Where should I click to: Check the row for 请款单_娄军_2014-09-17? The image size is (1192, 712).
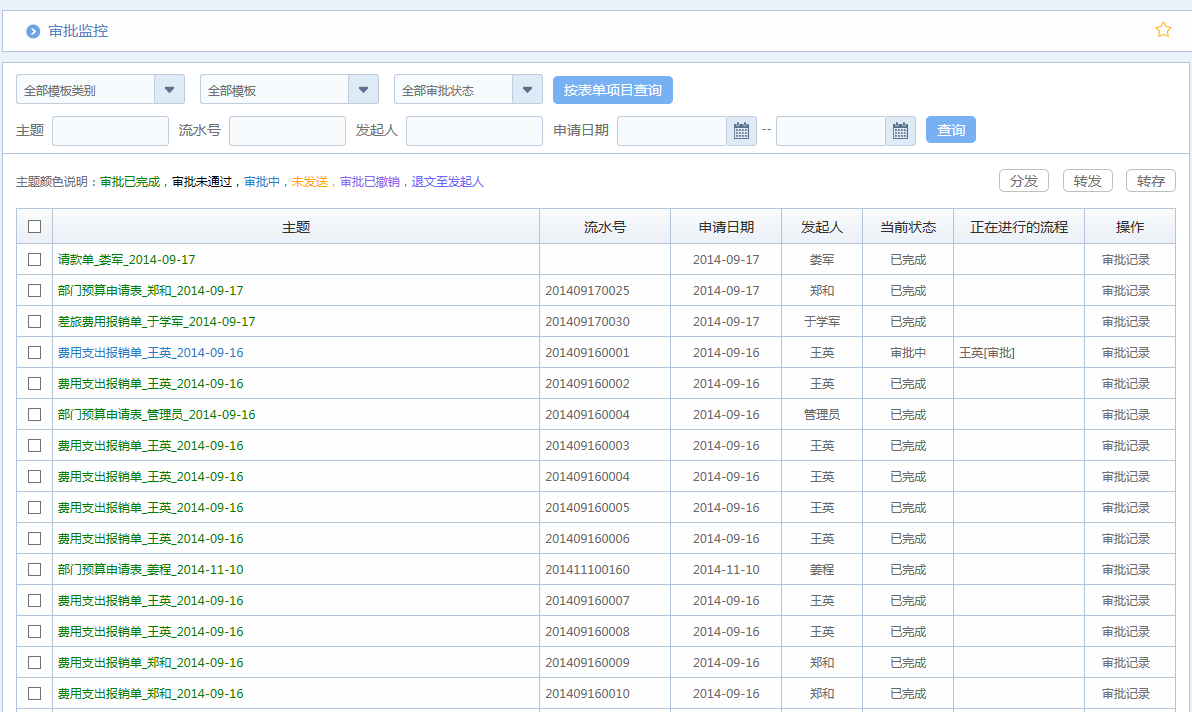pyautogui.click(x=34, y=259)
